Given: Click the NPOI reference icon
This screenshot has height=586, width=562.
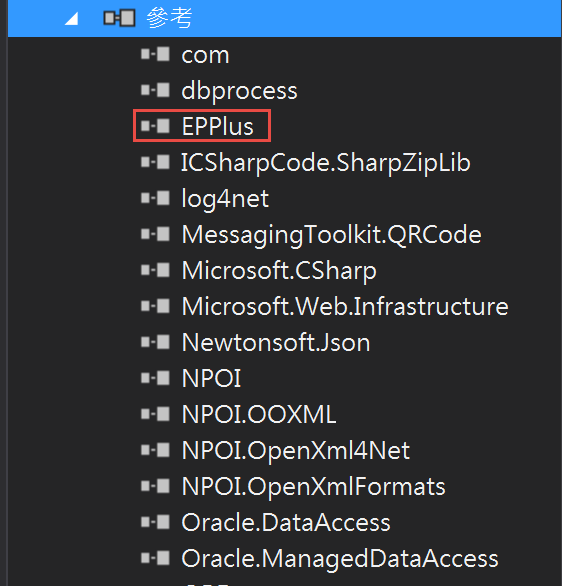Looking at the screenshot, I should point(155,378).
